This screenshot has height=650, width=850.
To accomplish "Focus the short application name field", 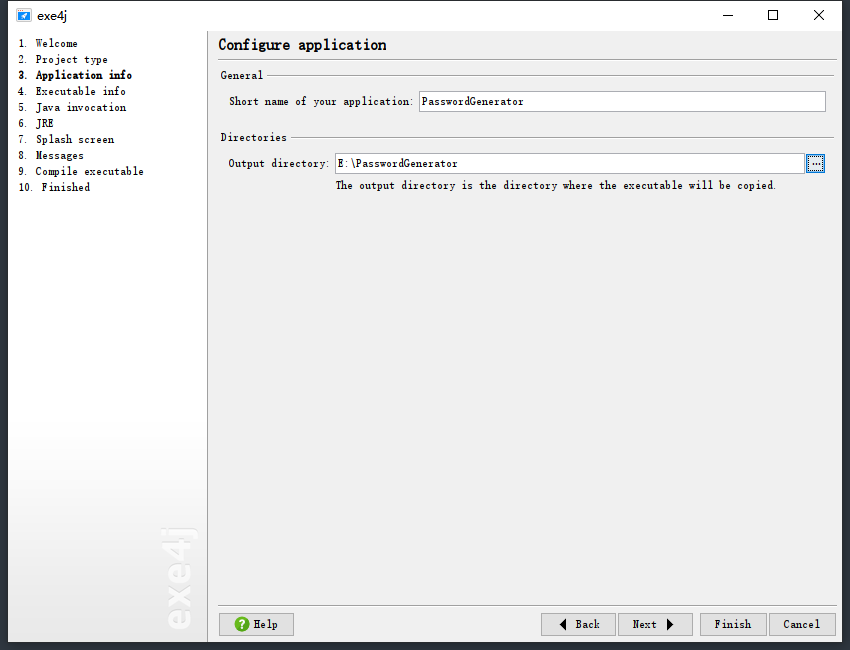I will click(622, 101).
